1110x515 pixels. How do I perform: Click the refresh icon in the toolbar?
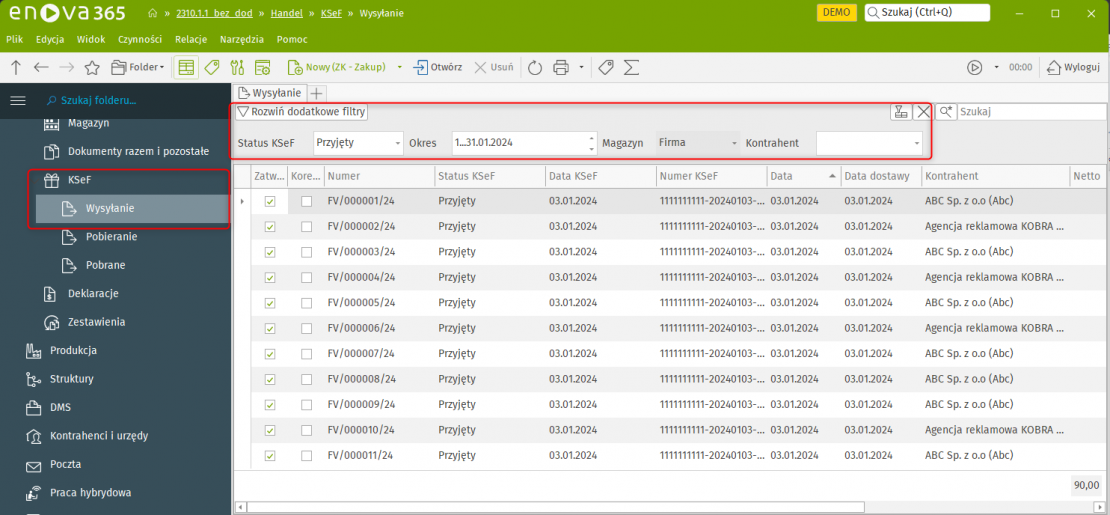click(x=534, y=67)
